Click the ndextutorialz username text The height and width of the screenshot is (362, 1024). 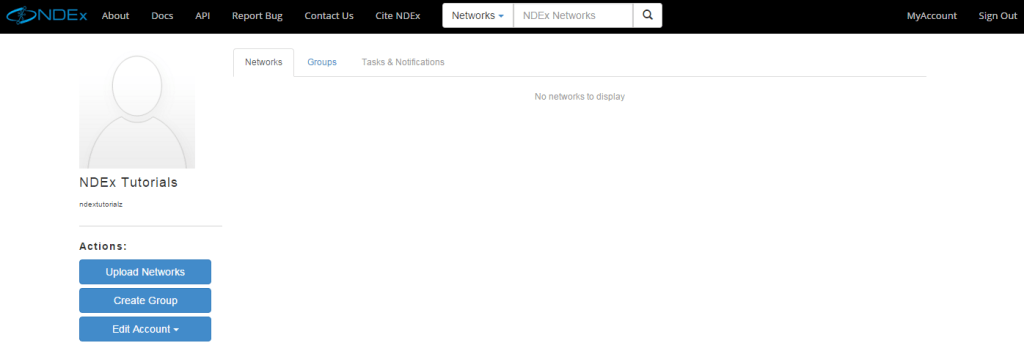101,204
